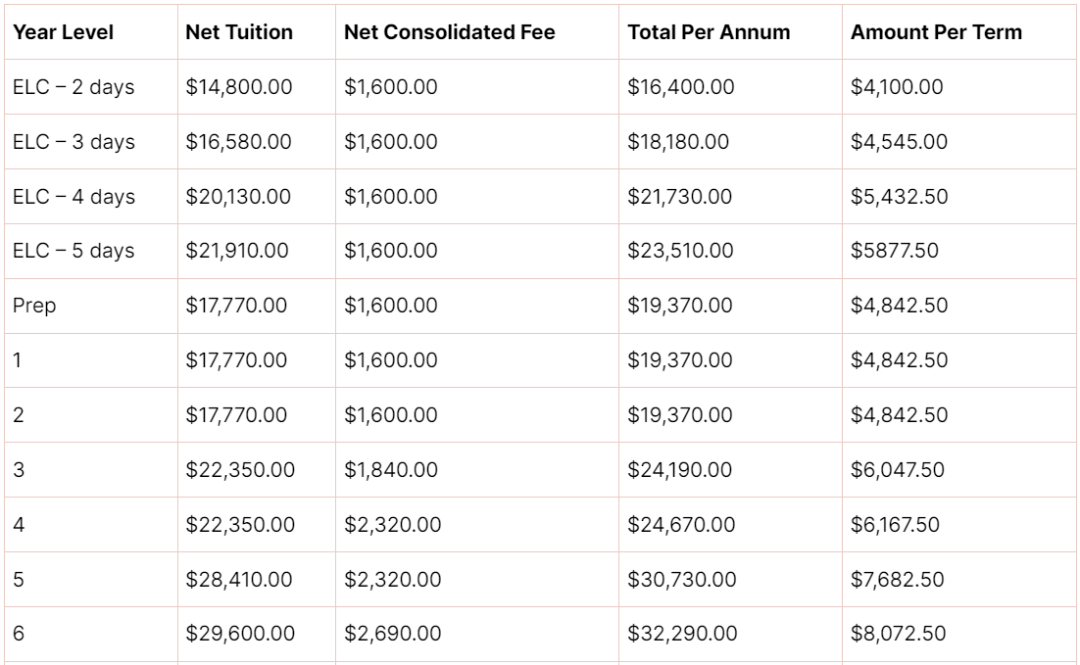Viewport: 1080px width, 665px height.
Task: Select the ELC – 3 days row label
Action: pyautogui.click(x=74, y=142)
